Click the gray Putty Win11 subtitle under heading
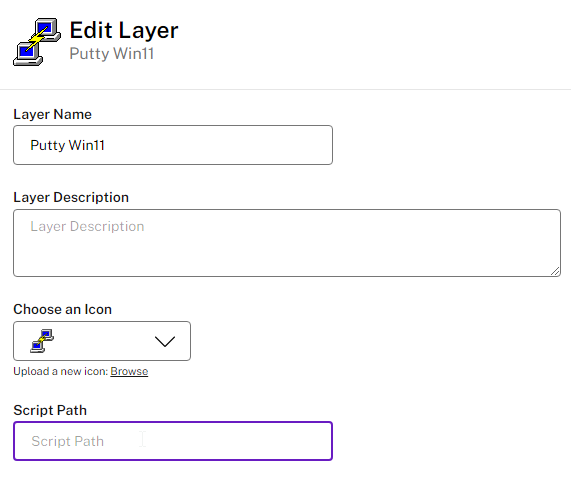Viewport: 571px width, 487px height. 112,54
